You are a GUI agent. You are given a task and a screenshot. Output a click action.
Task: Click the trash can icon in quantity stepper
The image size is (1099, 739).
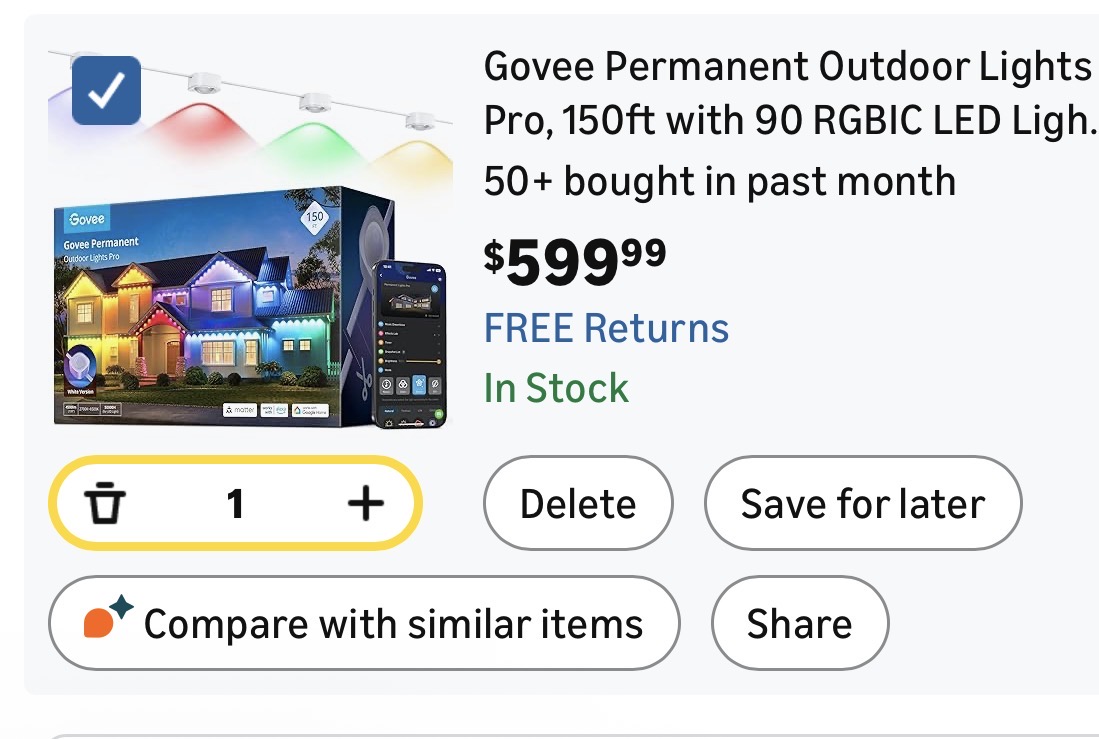[104, 504]
